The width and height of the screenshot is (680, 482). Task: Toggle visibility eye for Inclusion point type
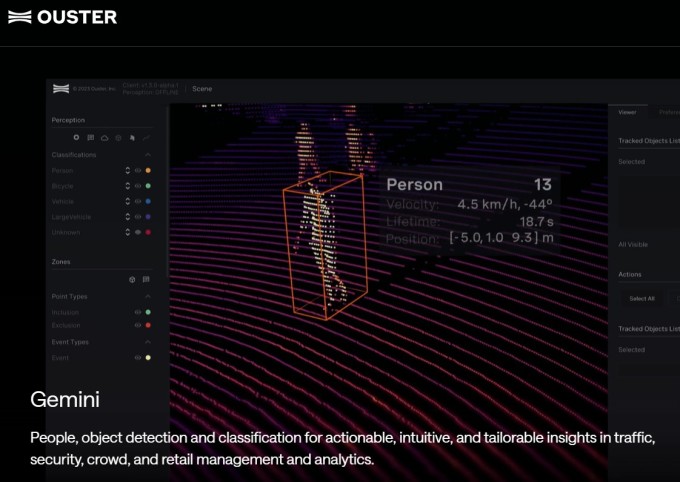pyautogui.click(x=138, y=312)
